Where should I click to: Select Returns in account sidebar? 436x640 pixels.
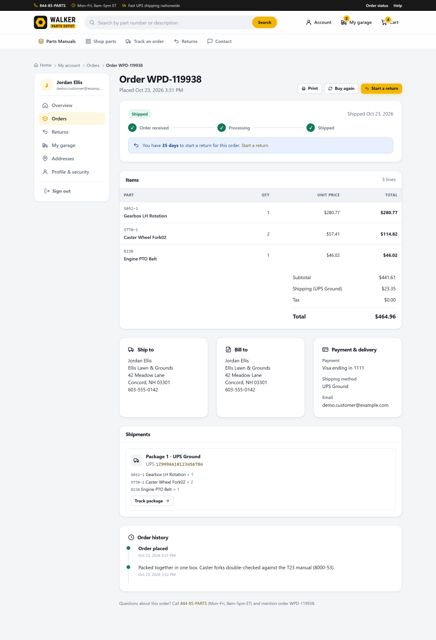point(72,132)
